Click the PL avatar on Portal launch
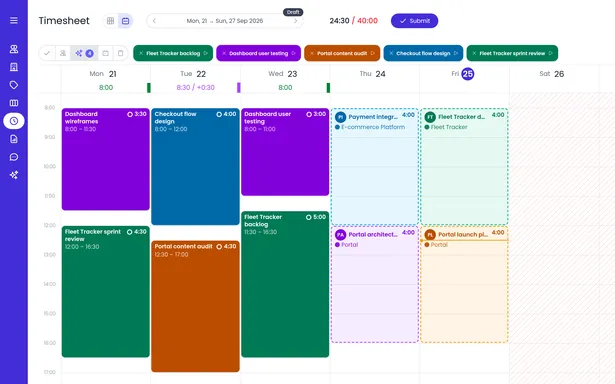Image resolution: width=615 pixels, height=384 pixels. (x=430, y=235)
